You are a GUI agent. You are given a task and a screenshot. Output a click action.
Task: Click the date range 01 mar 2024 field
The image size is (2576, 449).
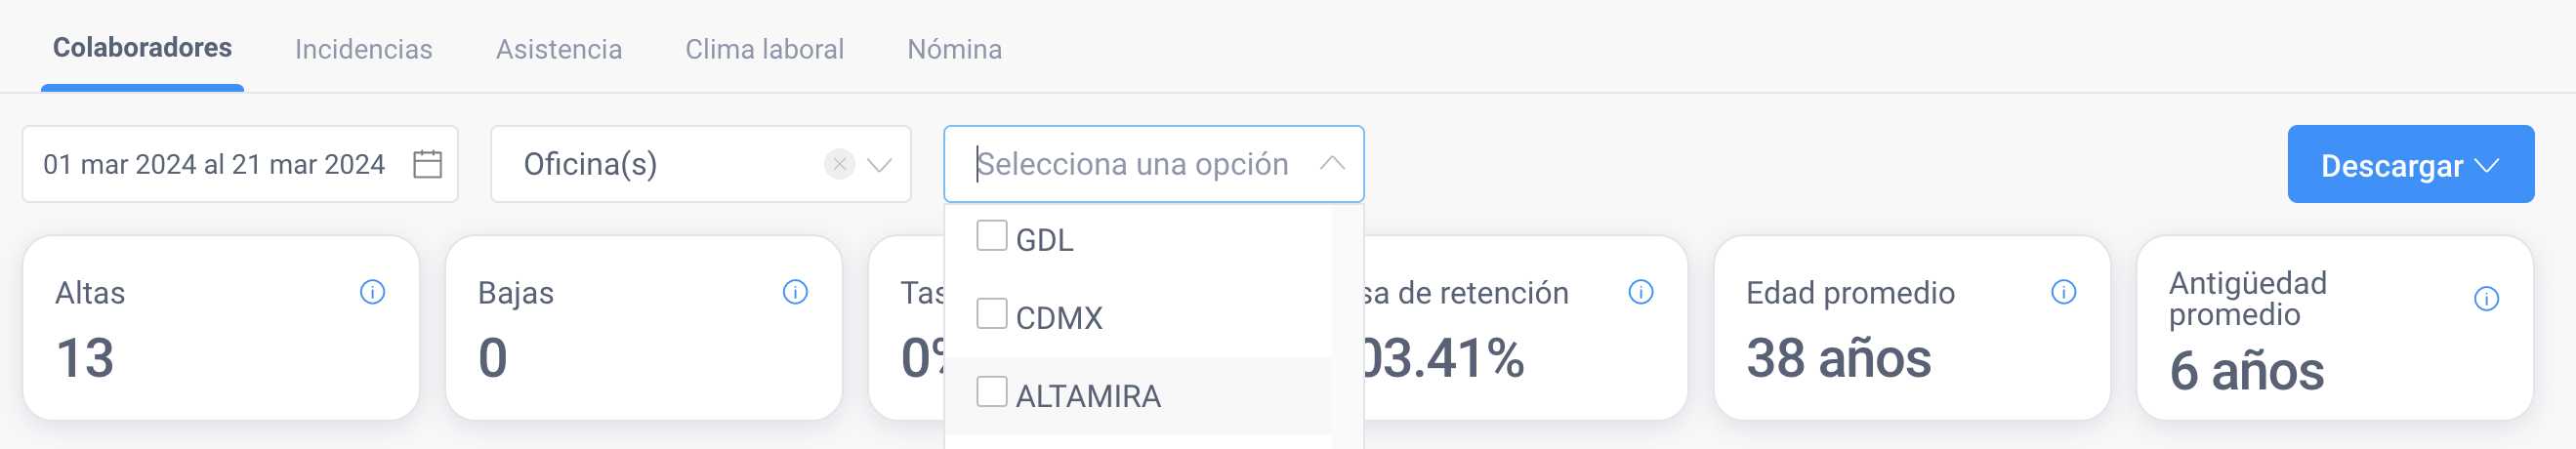240,164
